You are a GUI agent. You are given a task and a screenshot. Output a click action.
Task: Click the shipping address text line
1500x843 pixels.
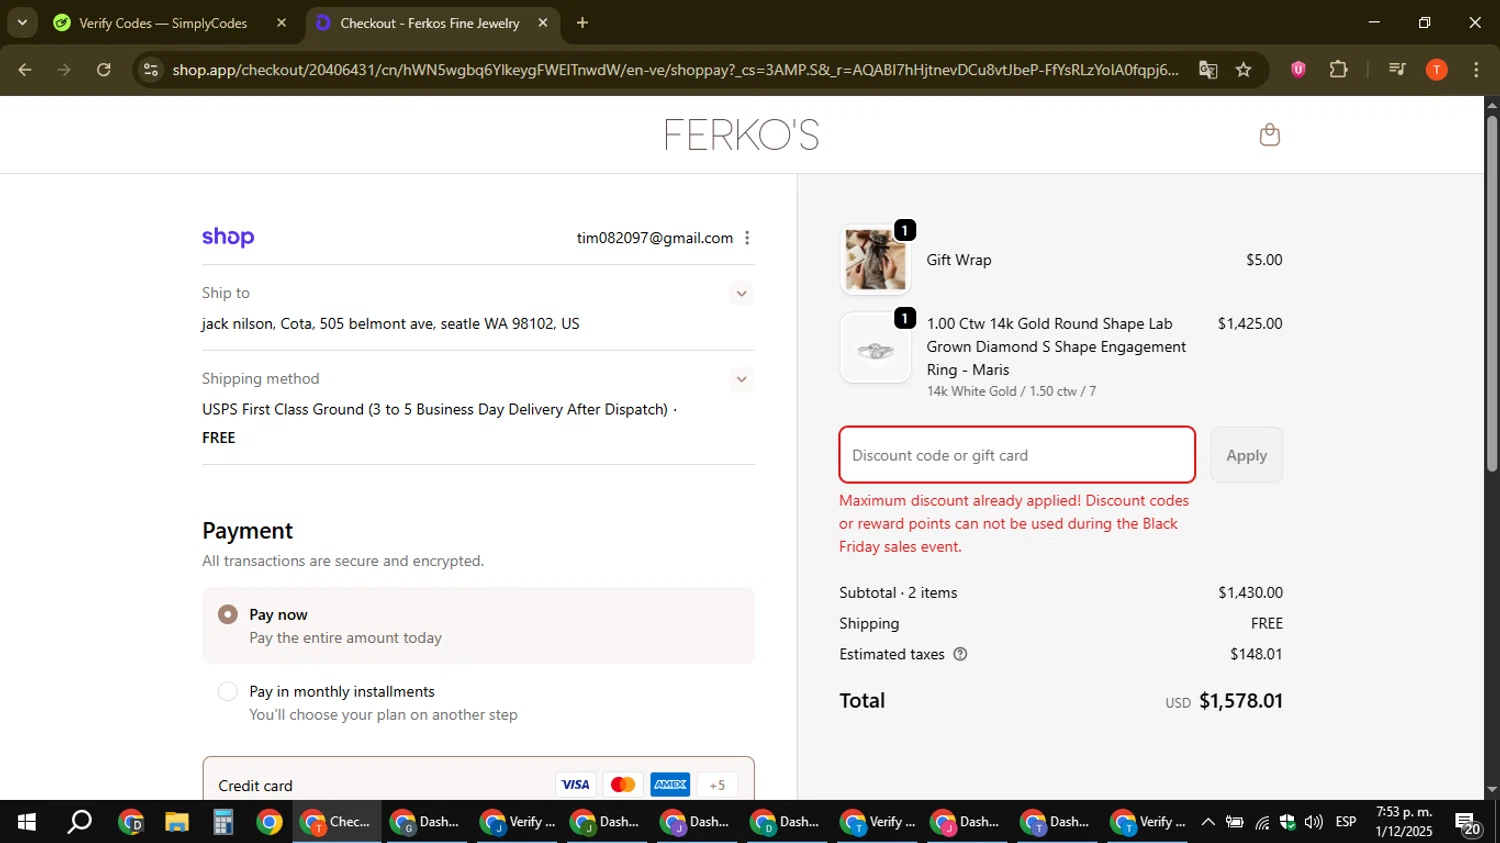point(391,324)
